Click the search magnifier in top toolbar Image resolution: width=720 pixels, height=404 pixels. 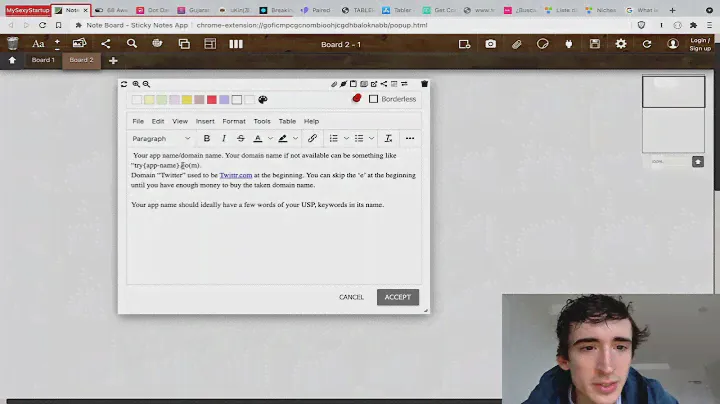point(131,44)
